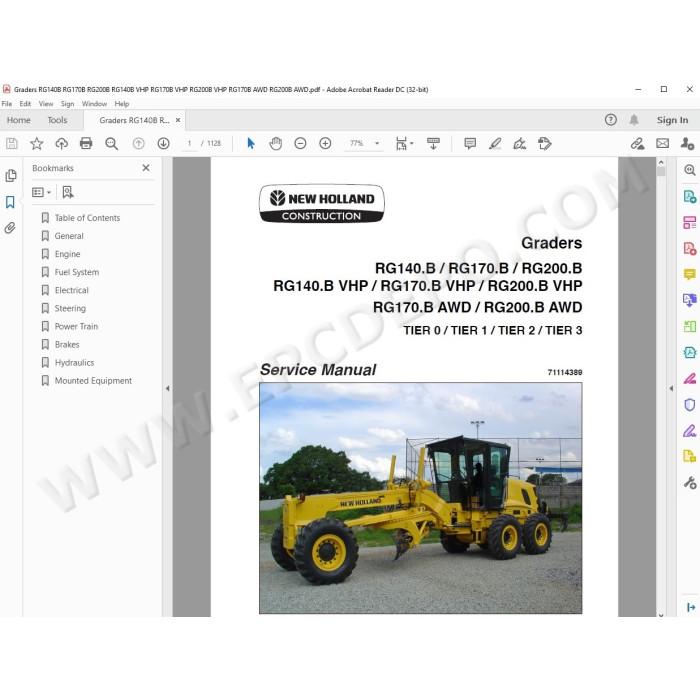Open the yellow Comment tool in right pane
Screen dimensions: 700x700
tap(690, 274)
